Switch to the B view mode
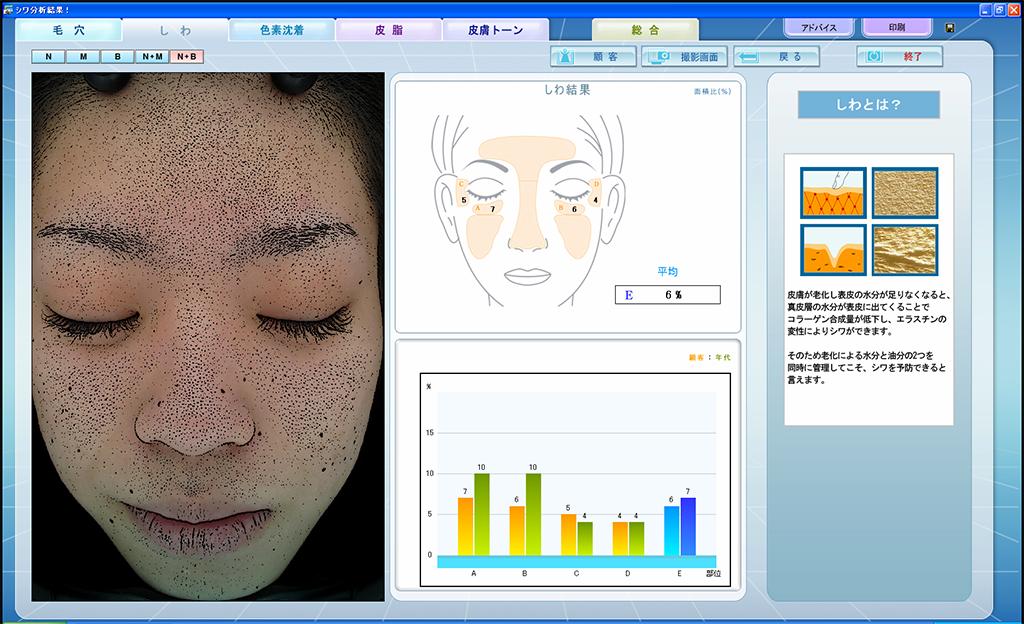The image size is (1024, 624). [x=117, y=57]
